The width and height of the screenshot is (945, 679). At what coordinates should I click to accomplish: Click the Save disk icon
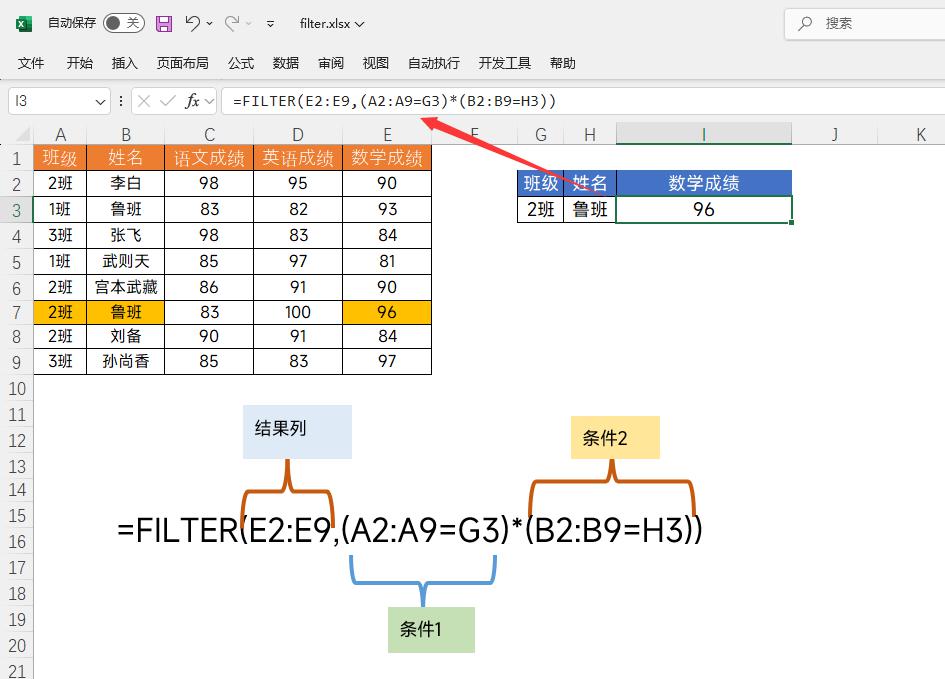164,23
